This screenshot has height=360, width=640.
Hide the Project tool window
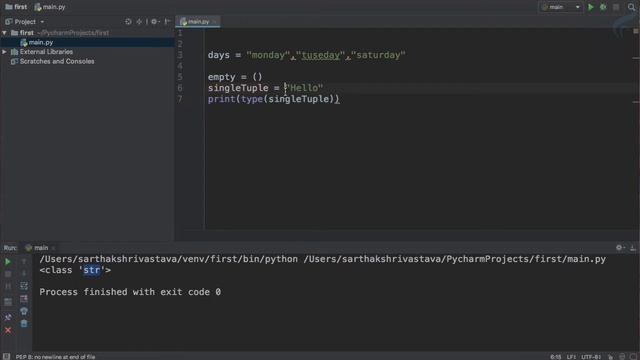[x=167, y=22]
